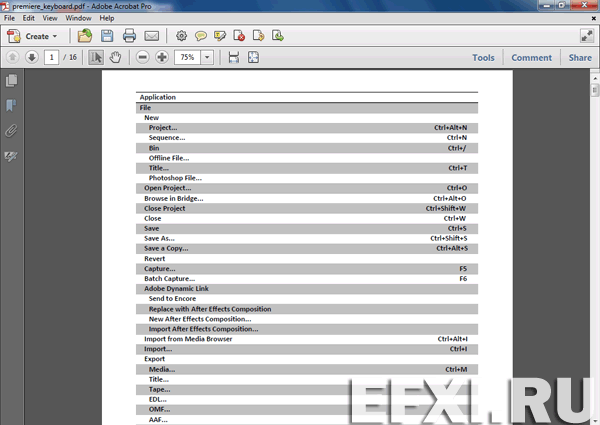Image resolution: width=600 pixels, height=425 pixels.
Task: Open the File menu
Action: click(x=9, y=18)
